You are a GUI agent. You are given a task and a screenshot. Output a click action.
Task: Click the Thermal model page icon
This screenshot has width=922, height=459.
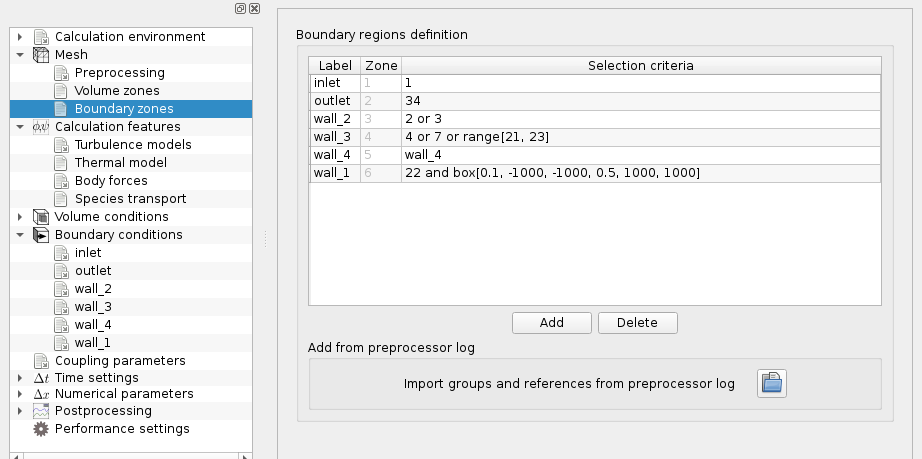(x=61, y=163)
